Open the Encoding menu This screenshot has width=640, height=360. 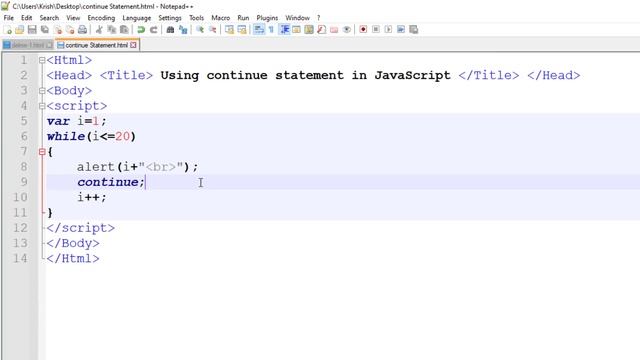(101, 18)
